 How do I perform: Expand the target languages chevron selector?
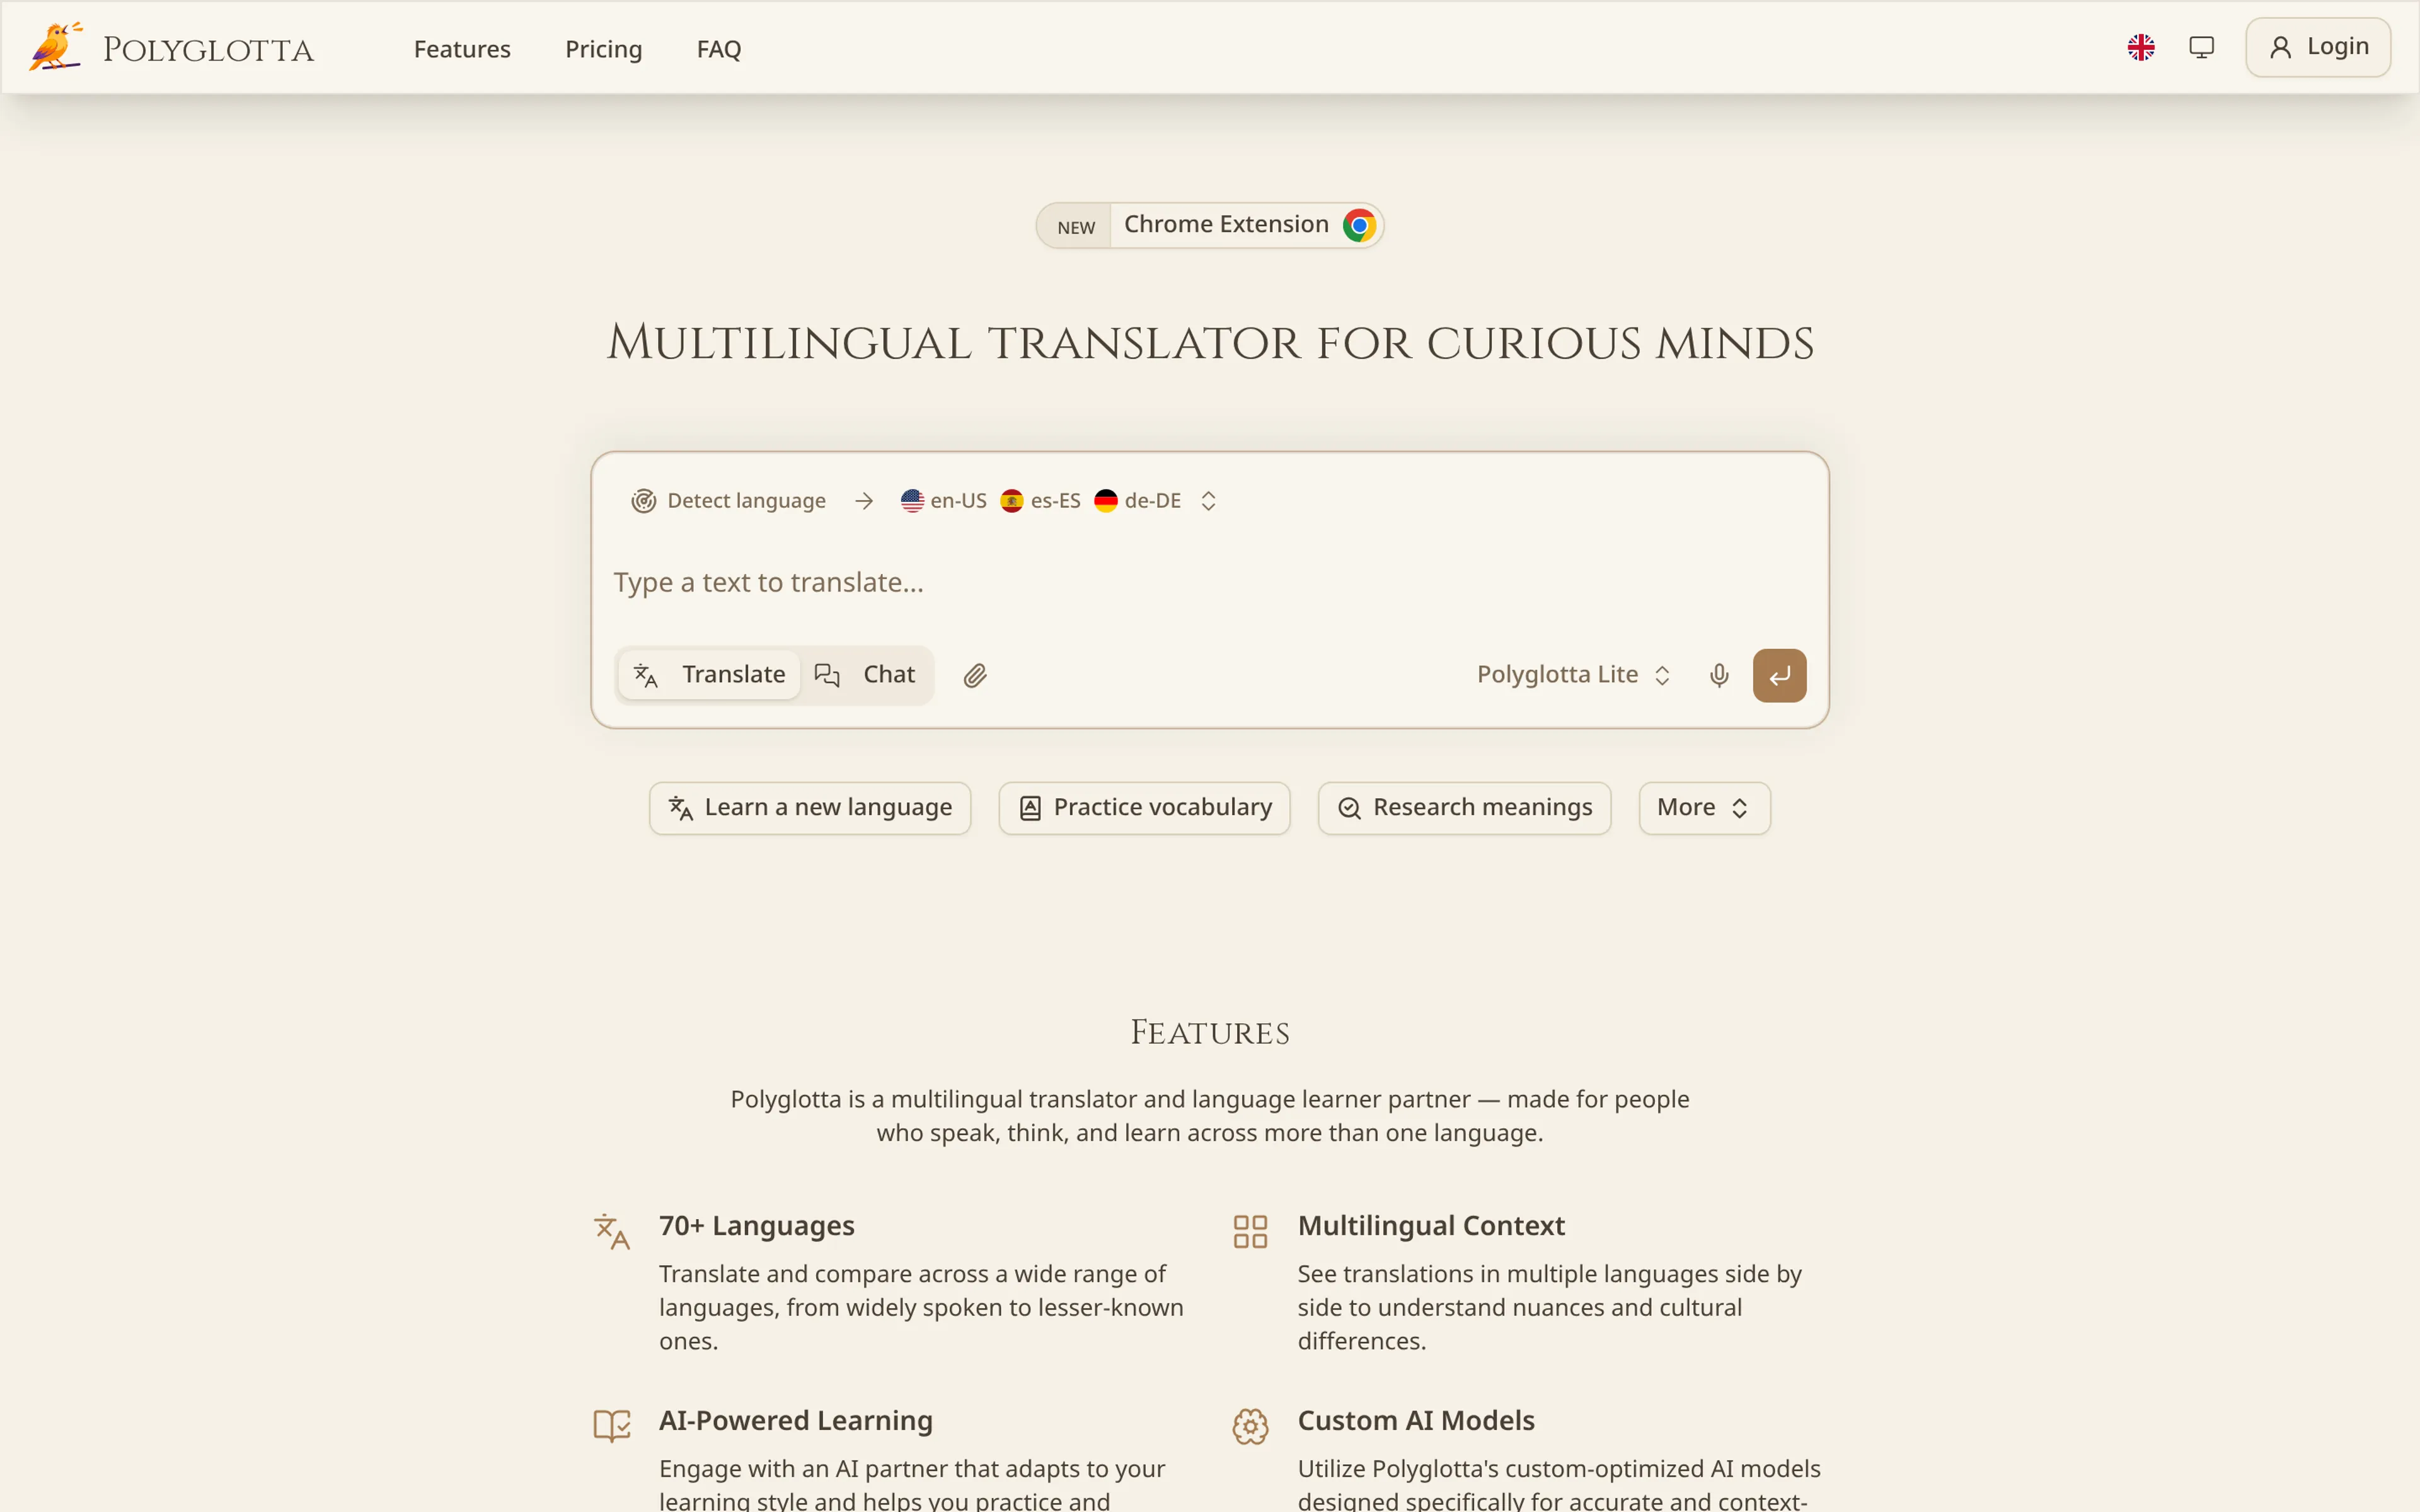pos(1208,501)
